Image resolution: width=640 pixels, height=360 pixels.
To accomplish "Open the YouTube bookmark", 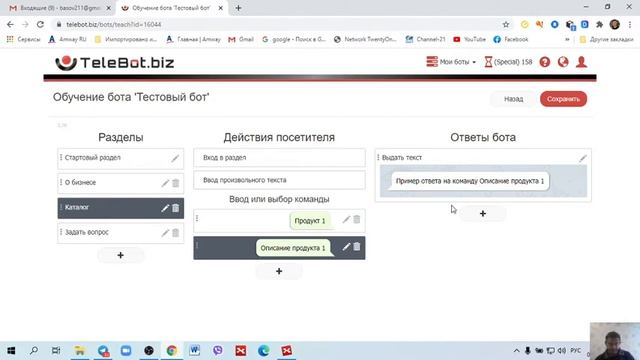I will [469, 40].
